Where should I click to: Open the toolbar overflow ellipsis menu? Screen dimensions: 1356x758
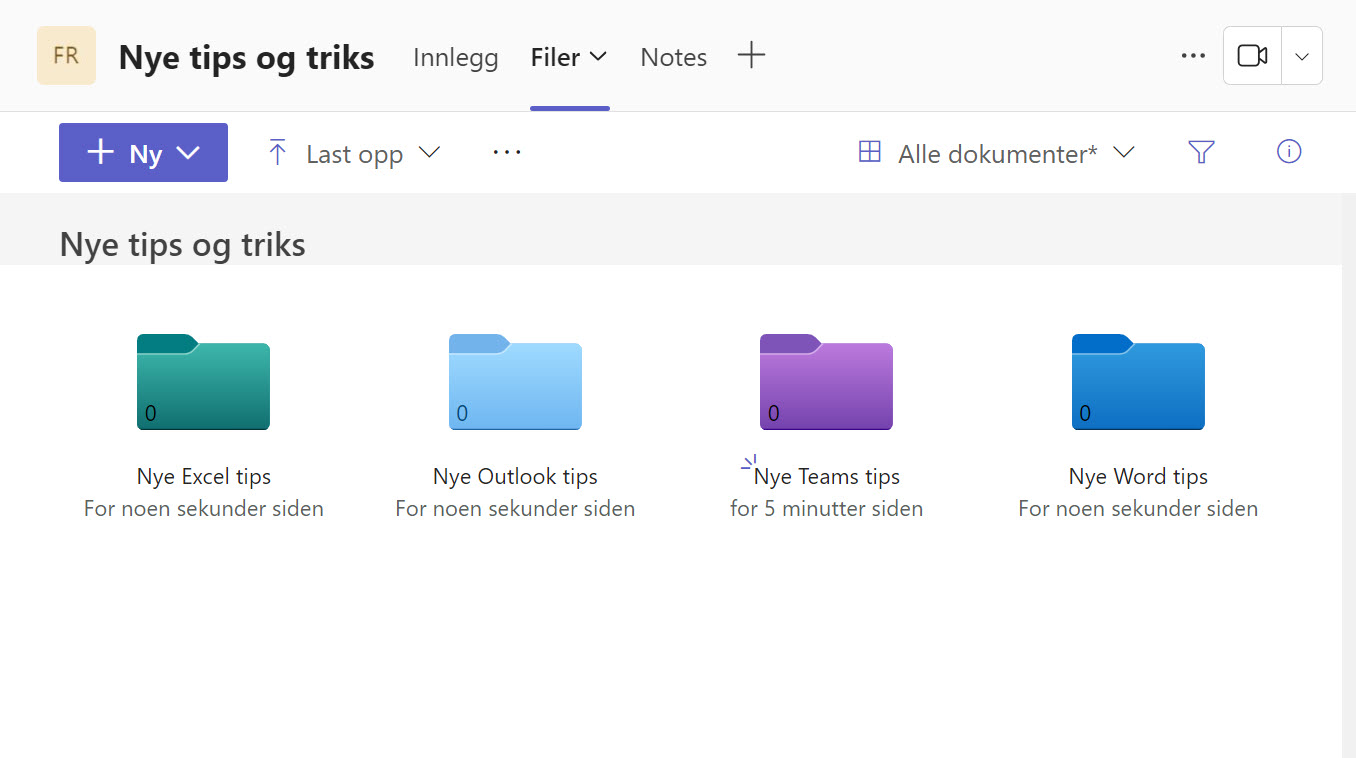point(507,153)
